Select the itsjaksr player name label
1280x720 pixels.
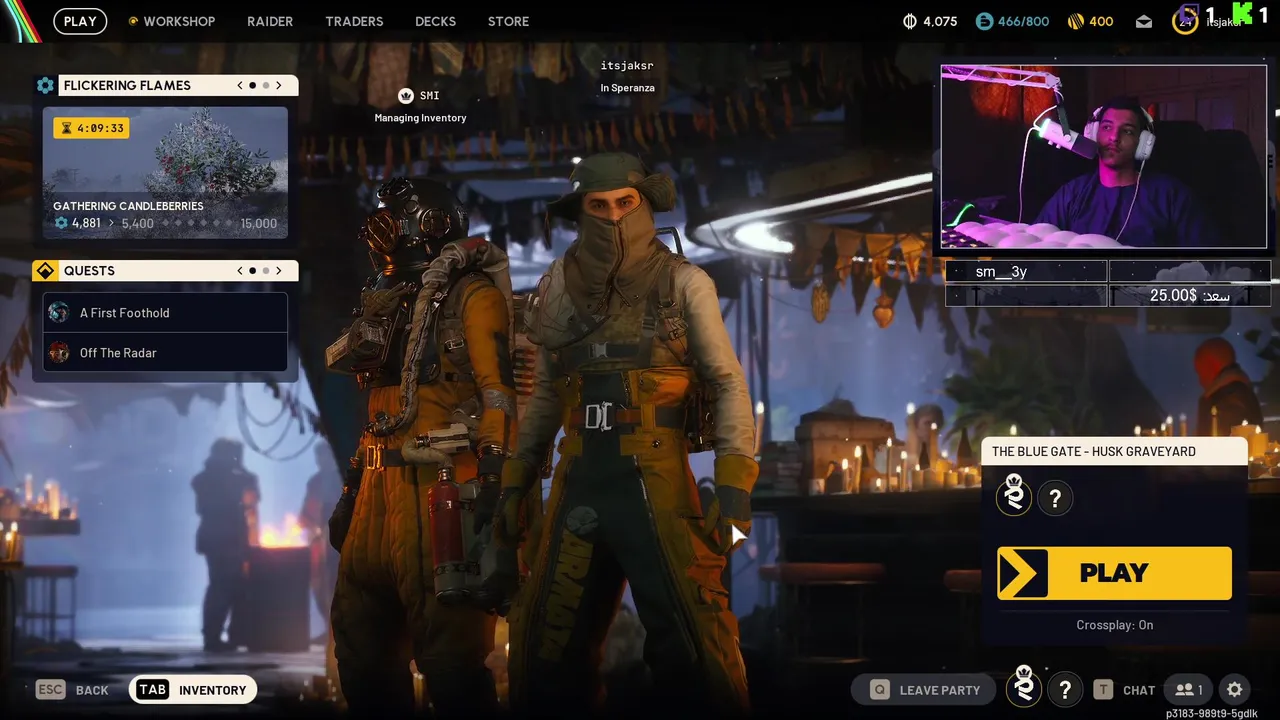[x=627, y=66]
